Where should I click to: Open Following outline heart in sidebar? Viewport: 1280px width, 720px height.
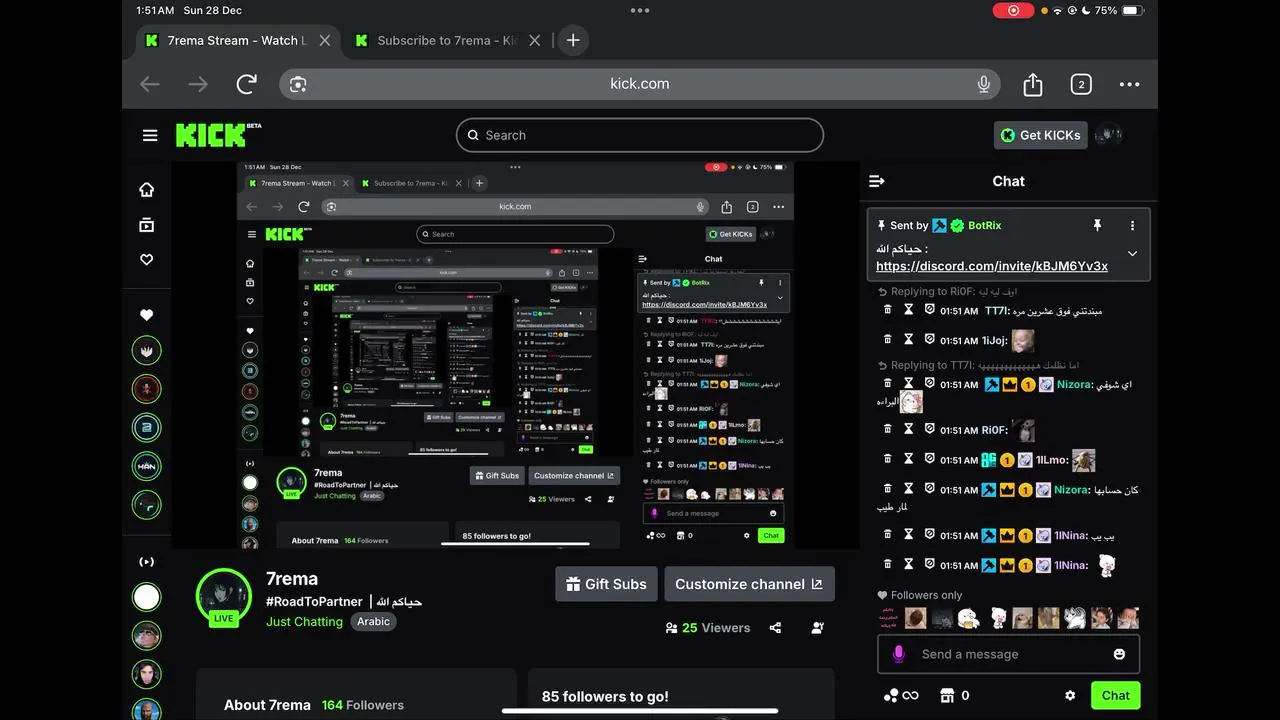point(147,259)
